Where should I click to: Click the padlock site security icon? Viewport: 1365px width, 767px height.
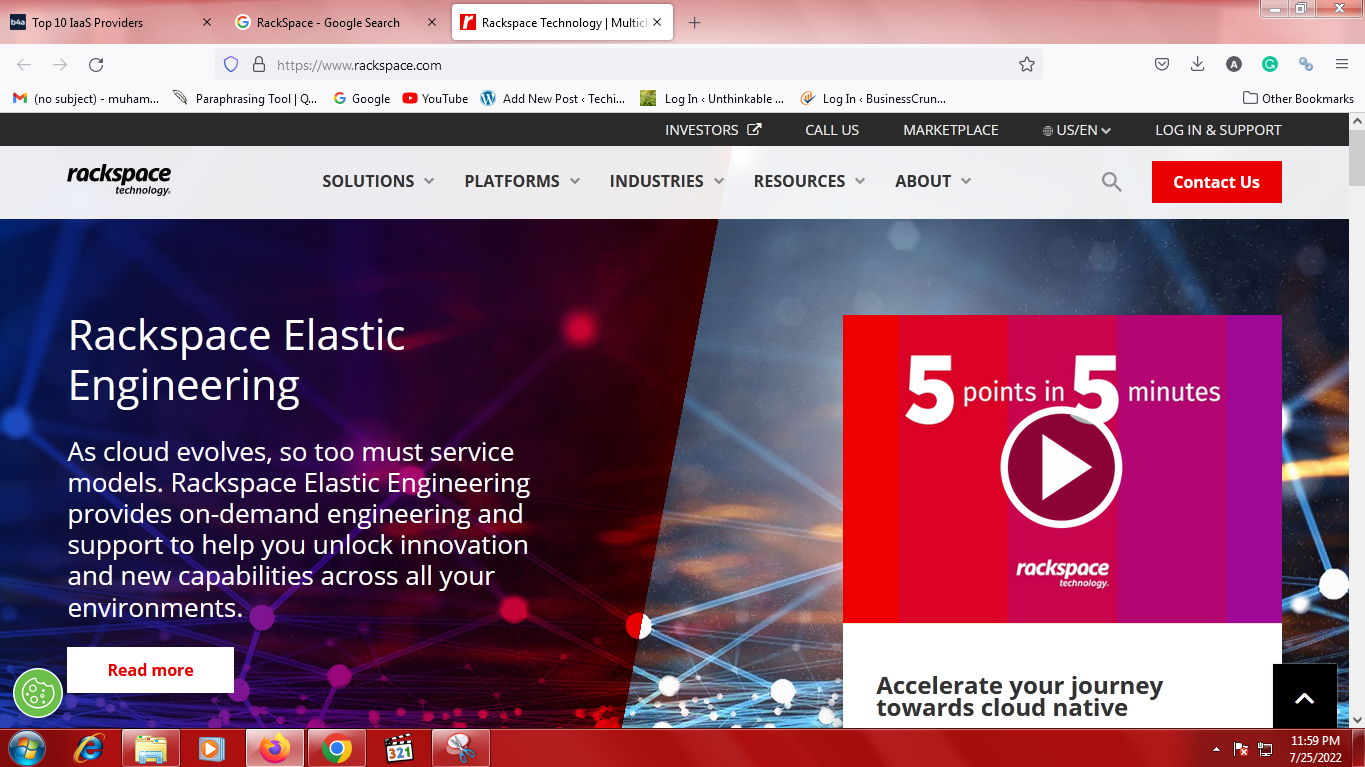258,64
